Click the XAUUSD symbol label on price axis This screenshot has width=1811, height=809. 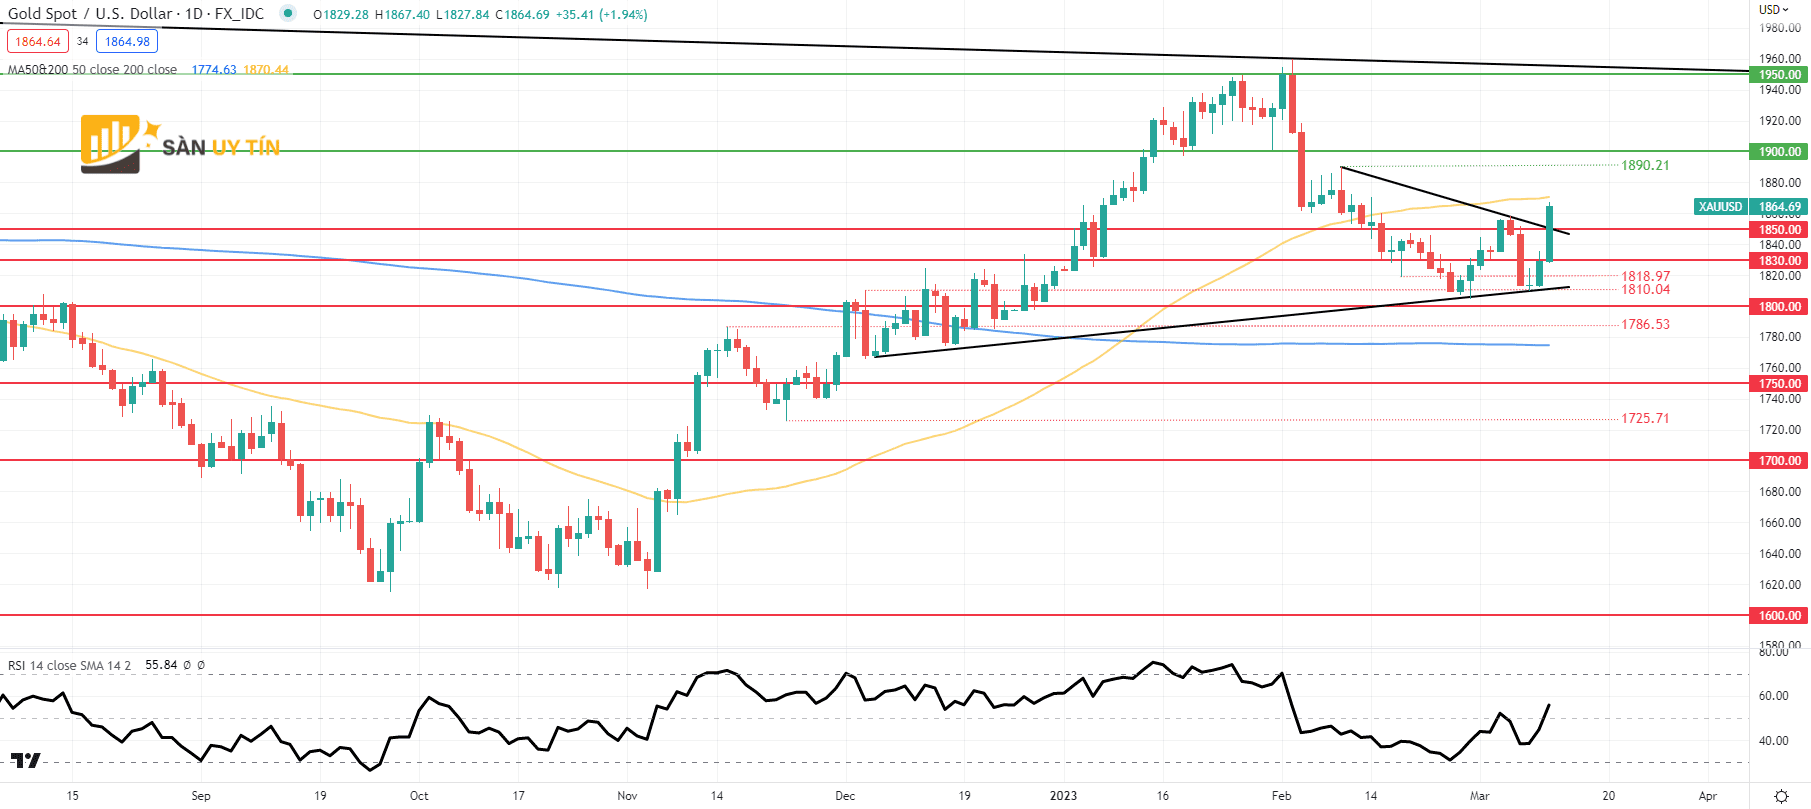click(x=1720, y=207)
